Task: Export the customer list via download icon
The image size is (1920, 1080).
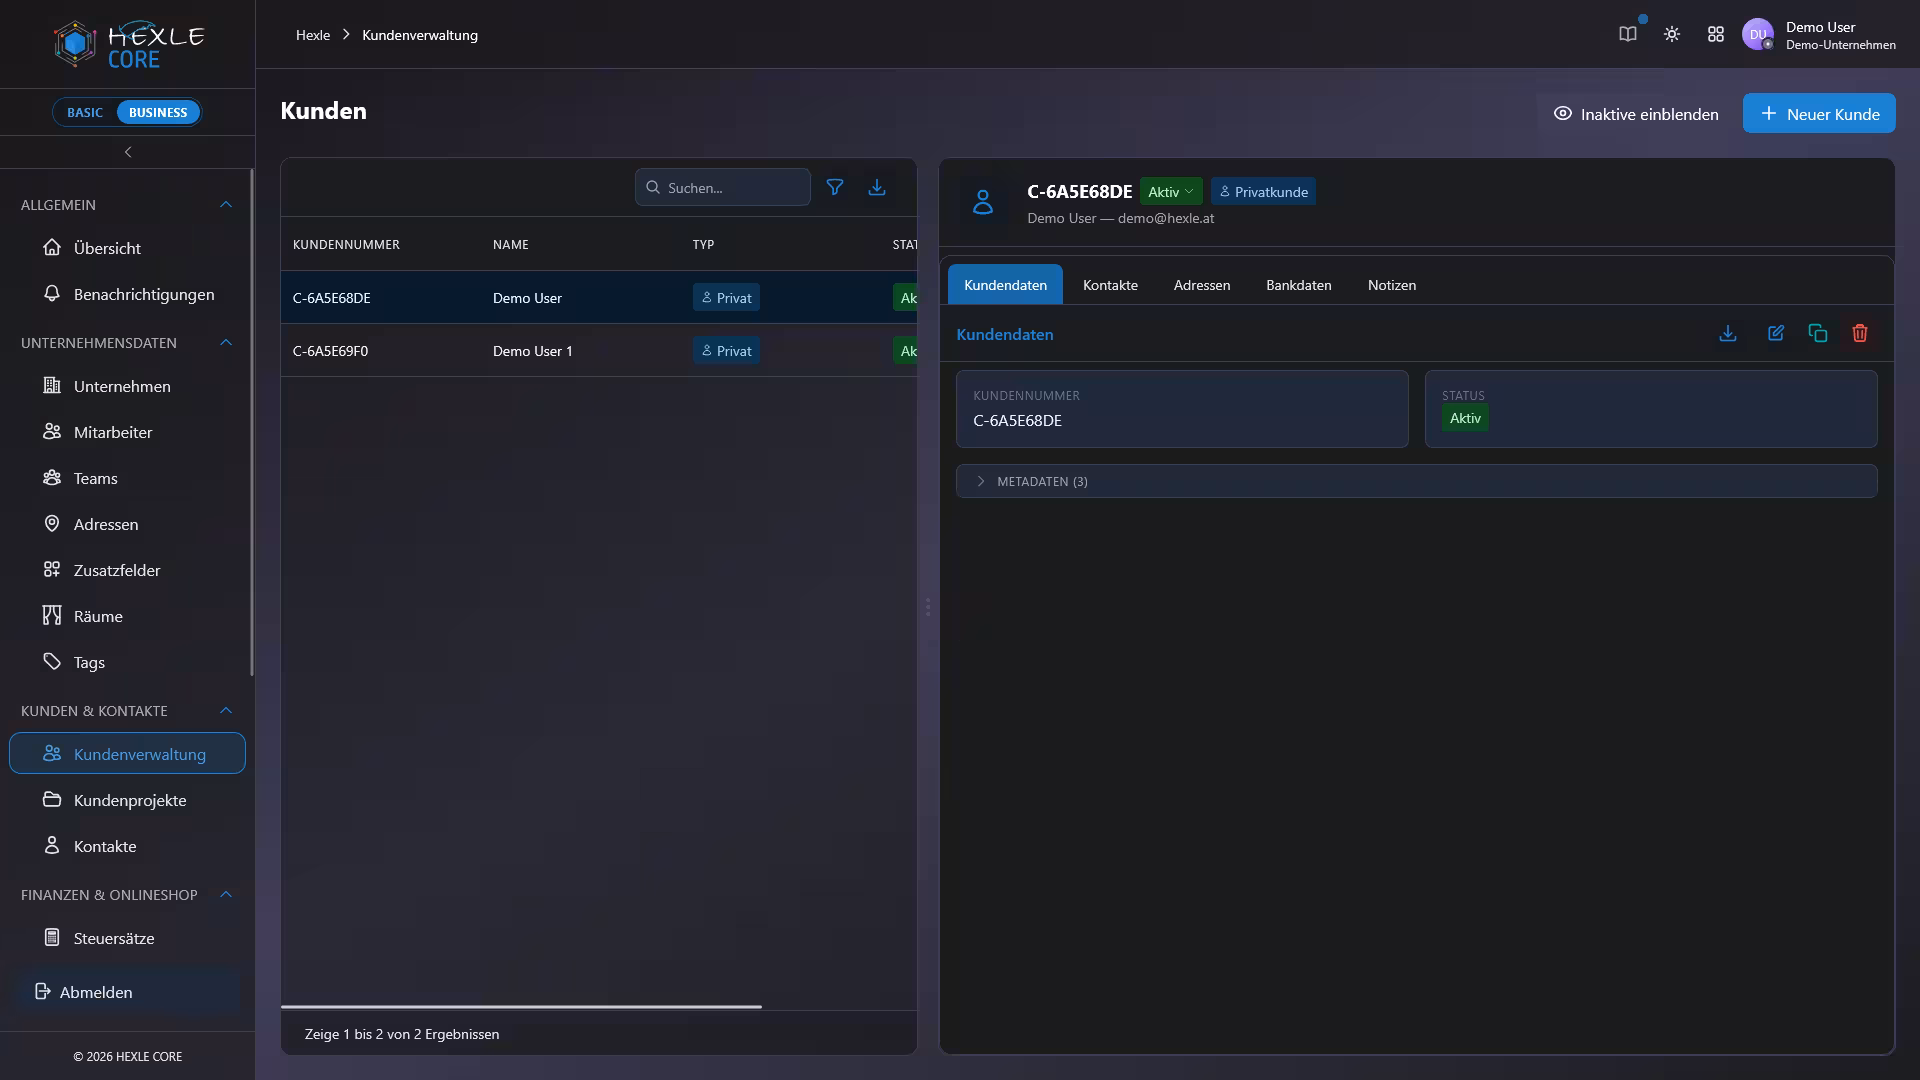Action: point(877,187)
